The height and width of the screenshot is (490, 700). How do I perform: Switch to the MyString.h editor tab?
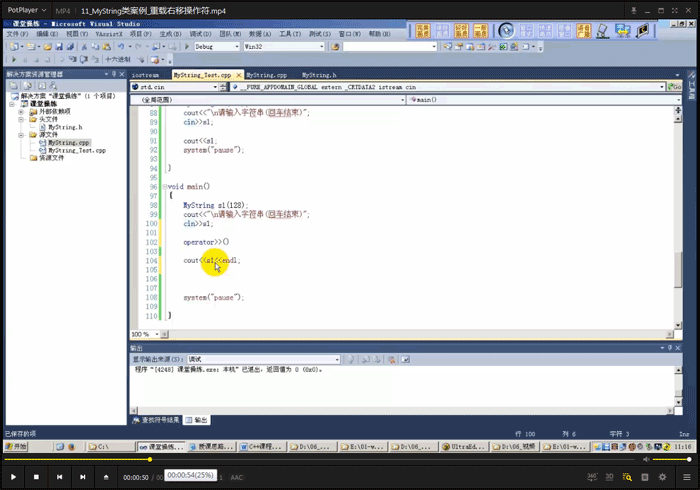click(x=319, y=75)
